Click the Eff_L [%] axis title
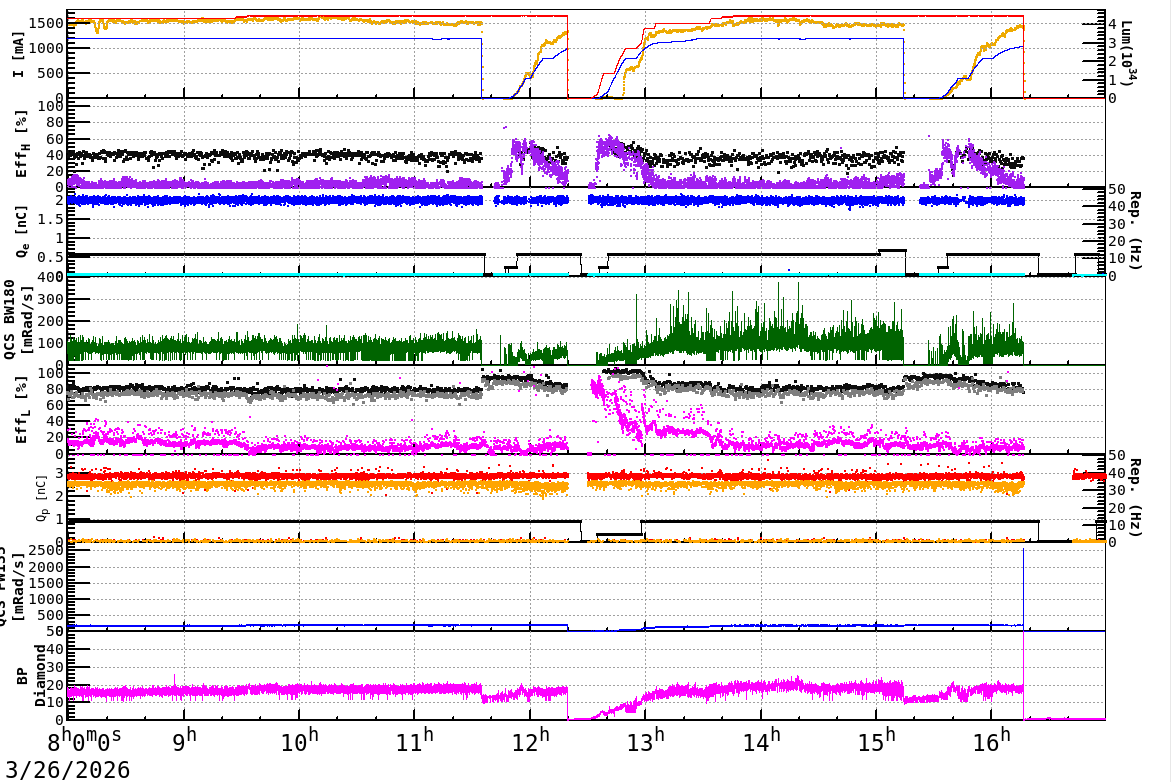The width and height of the screenshot is (1172, 782). point(21,410)
